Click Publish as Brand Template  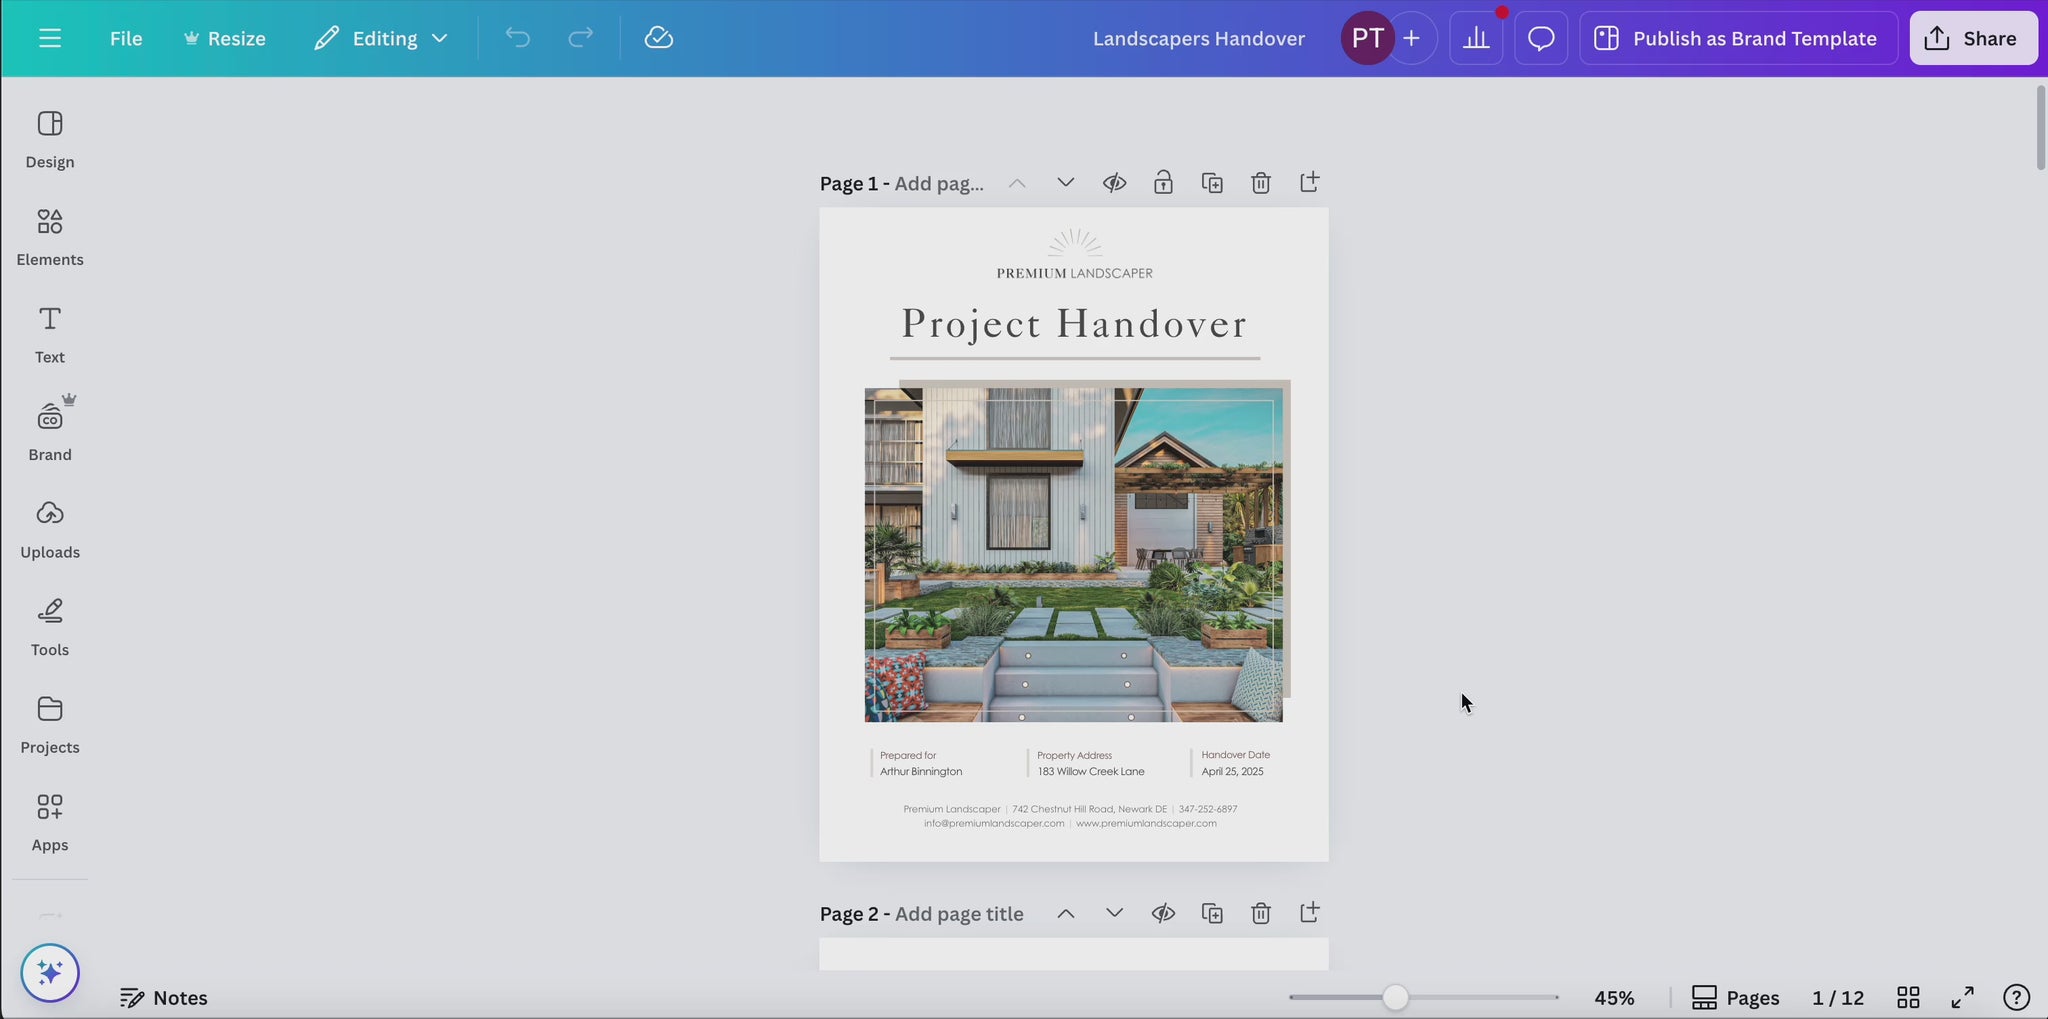coord(1738,38)
